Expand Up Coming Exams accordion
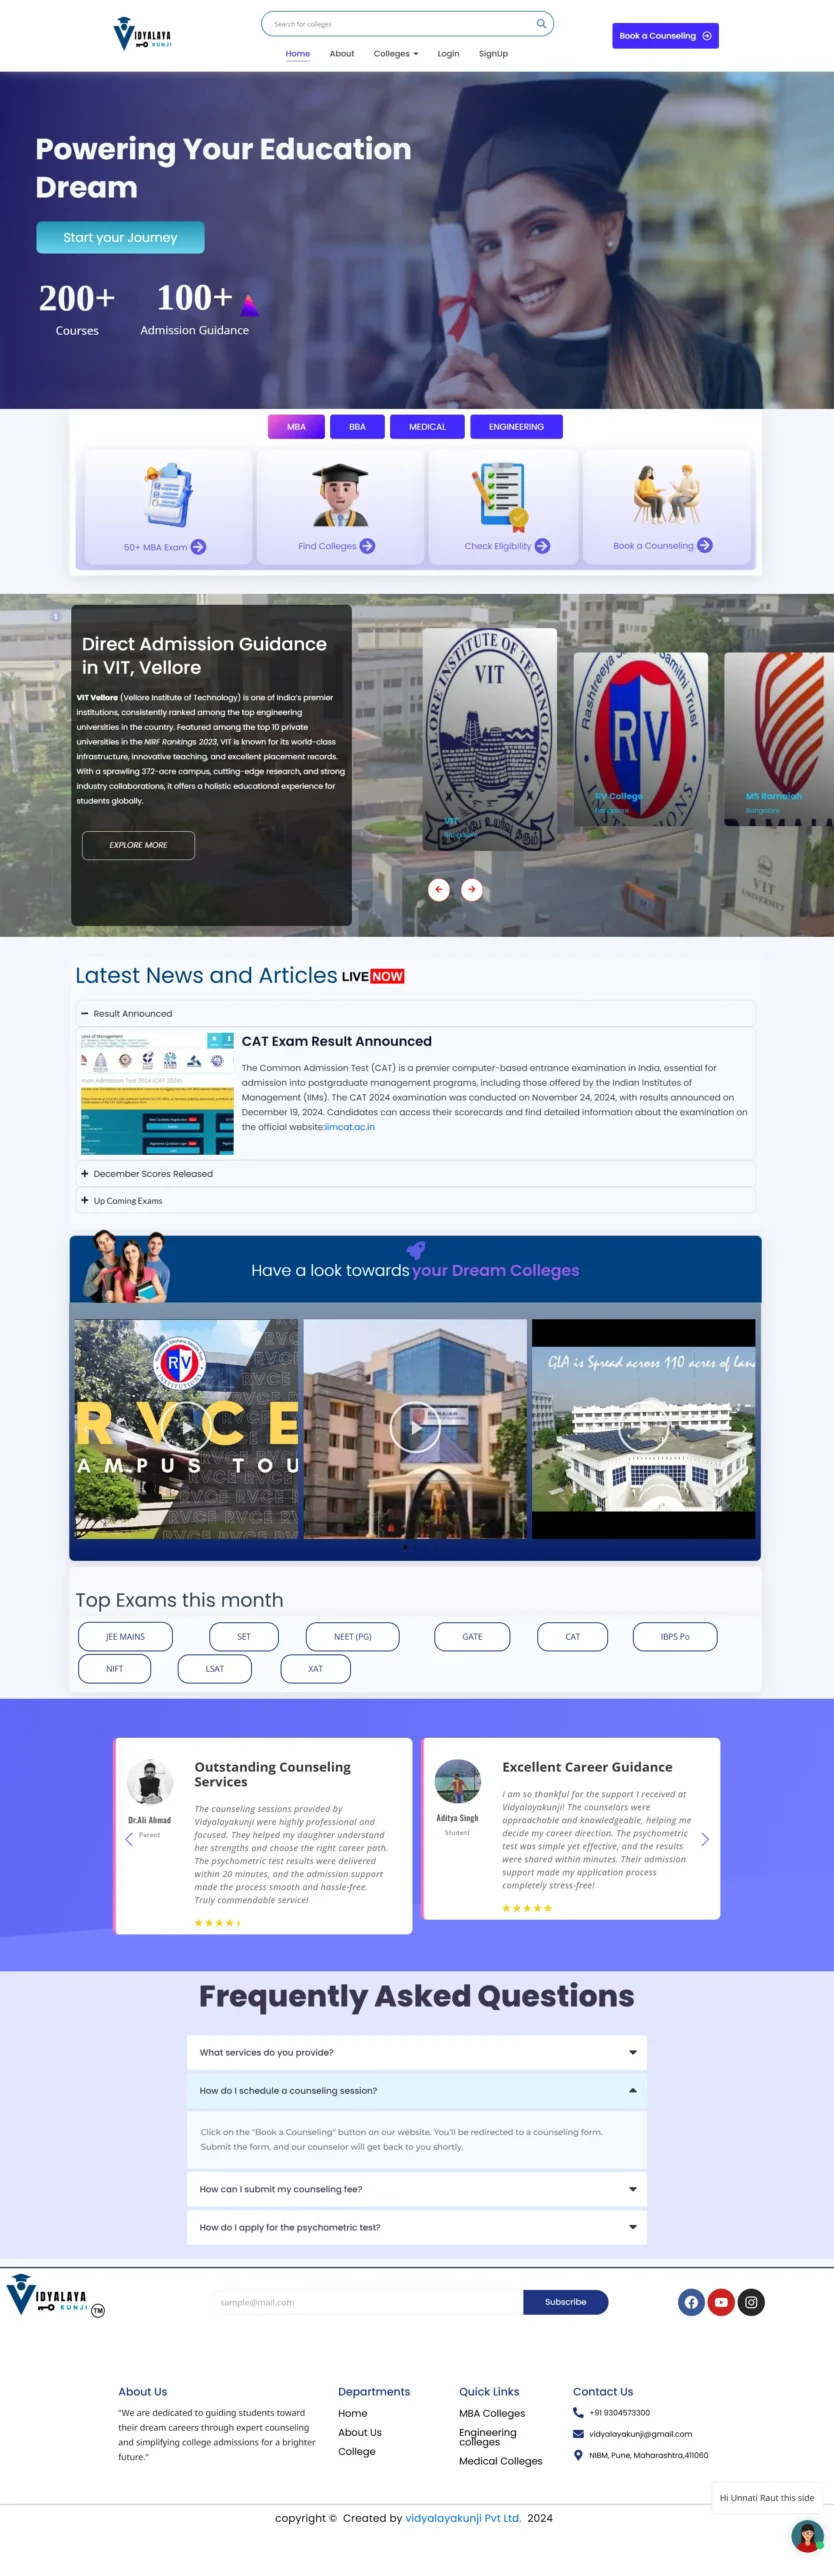The width and height of the screenshot is (834, 2560). click(x=127, y=1201)
